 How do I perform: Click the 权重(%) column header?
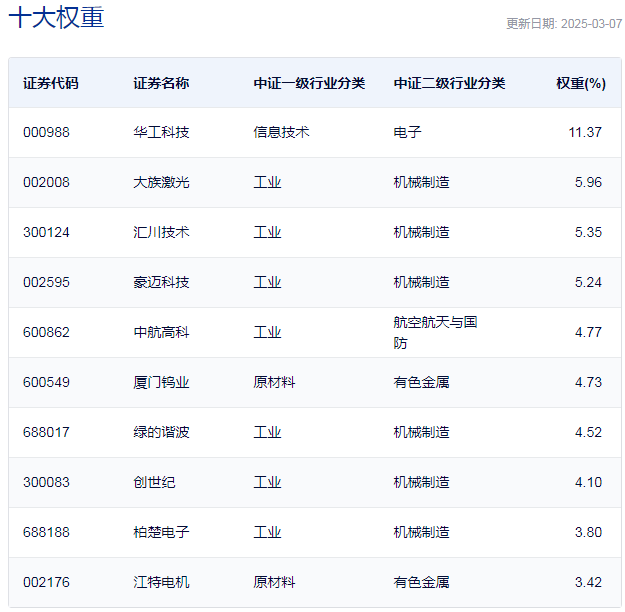580,83
